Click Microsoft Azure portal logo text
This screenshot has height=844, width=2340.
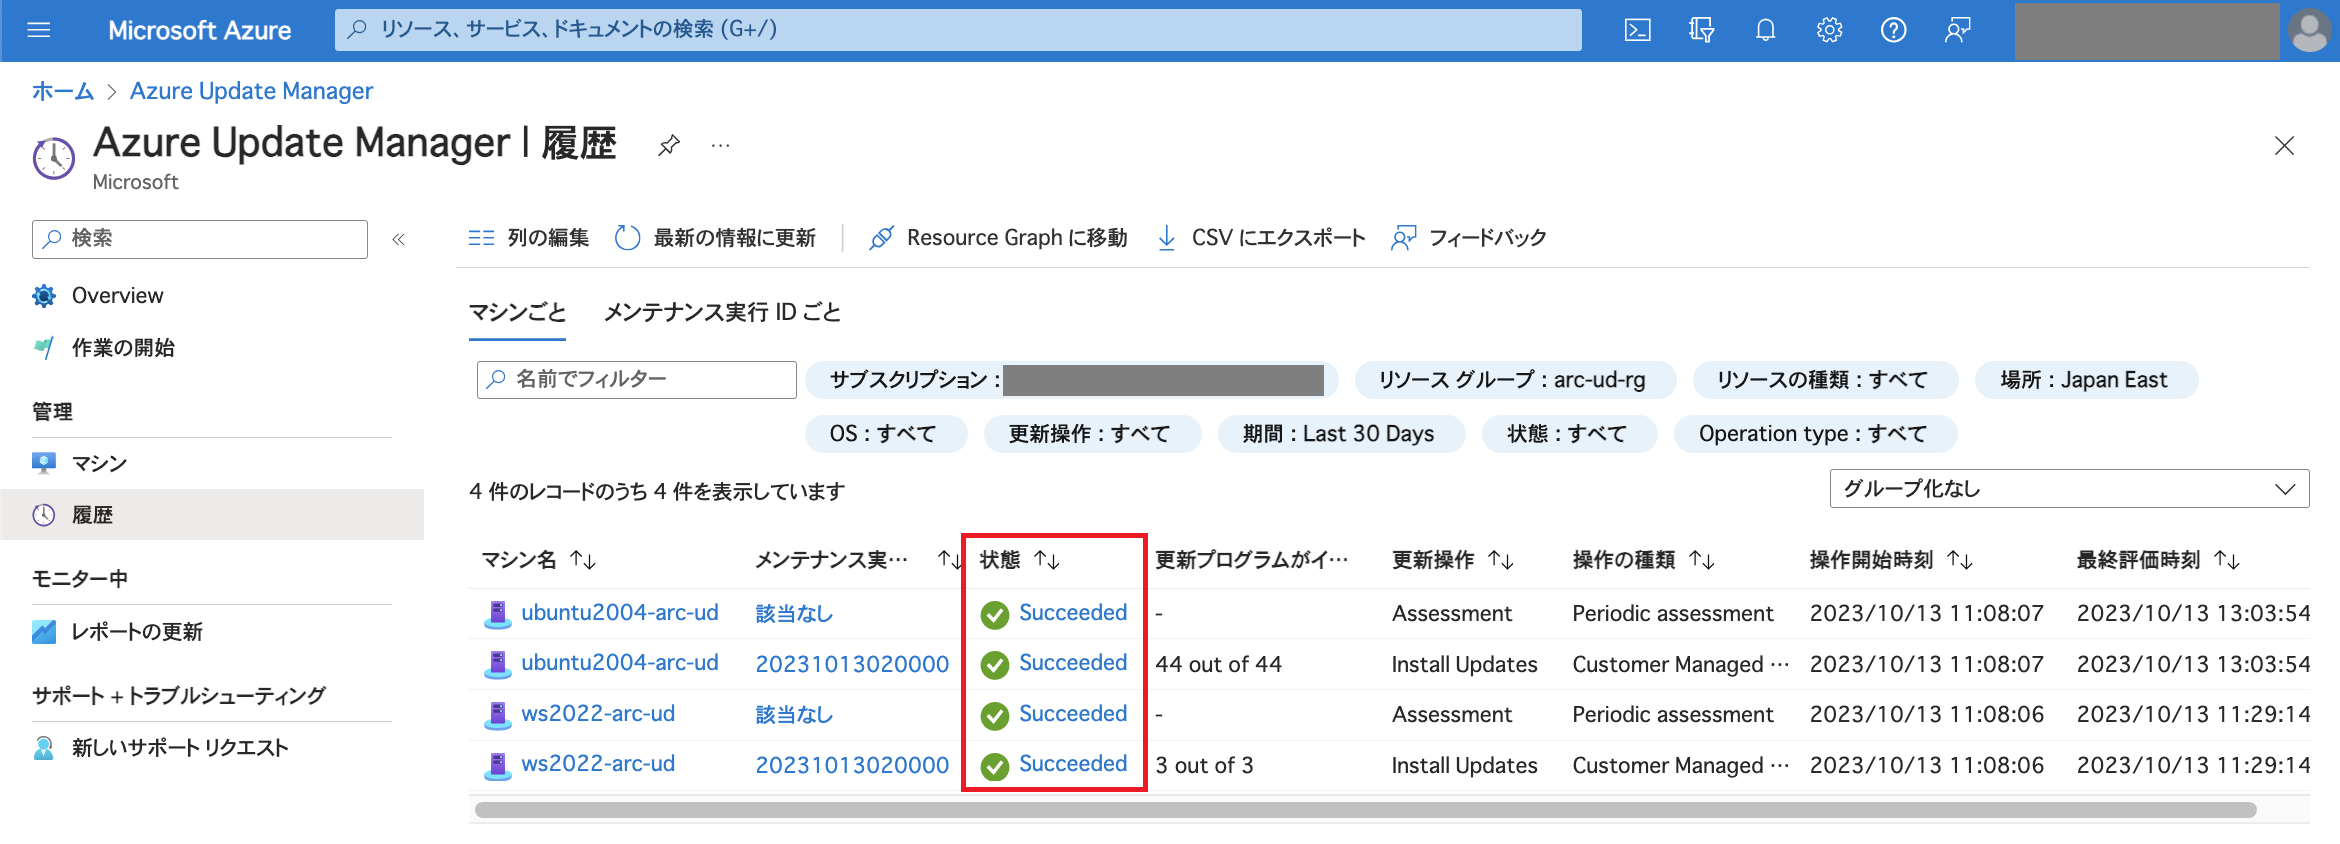[199, 30]
